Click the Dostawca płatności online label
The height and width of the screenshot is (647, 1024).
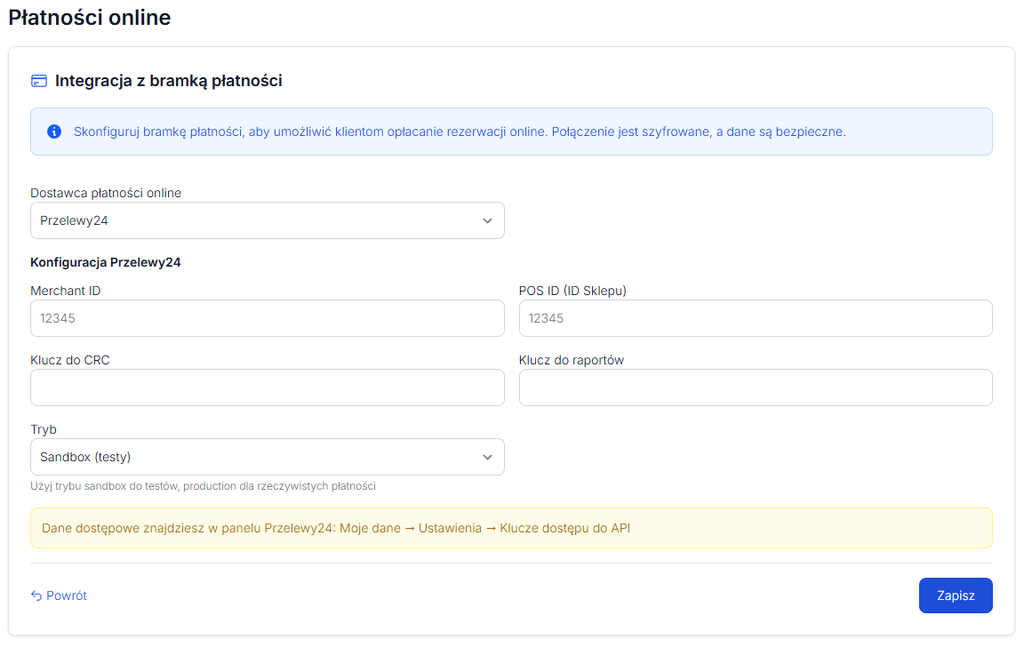(106, 193)
